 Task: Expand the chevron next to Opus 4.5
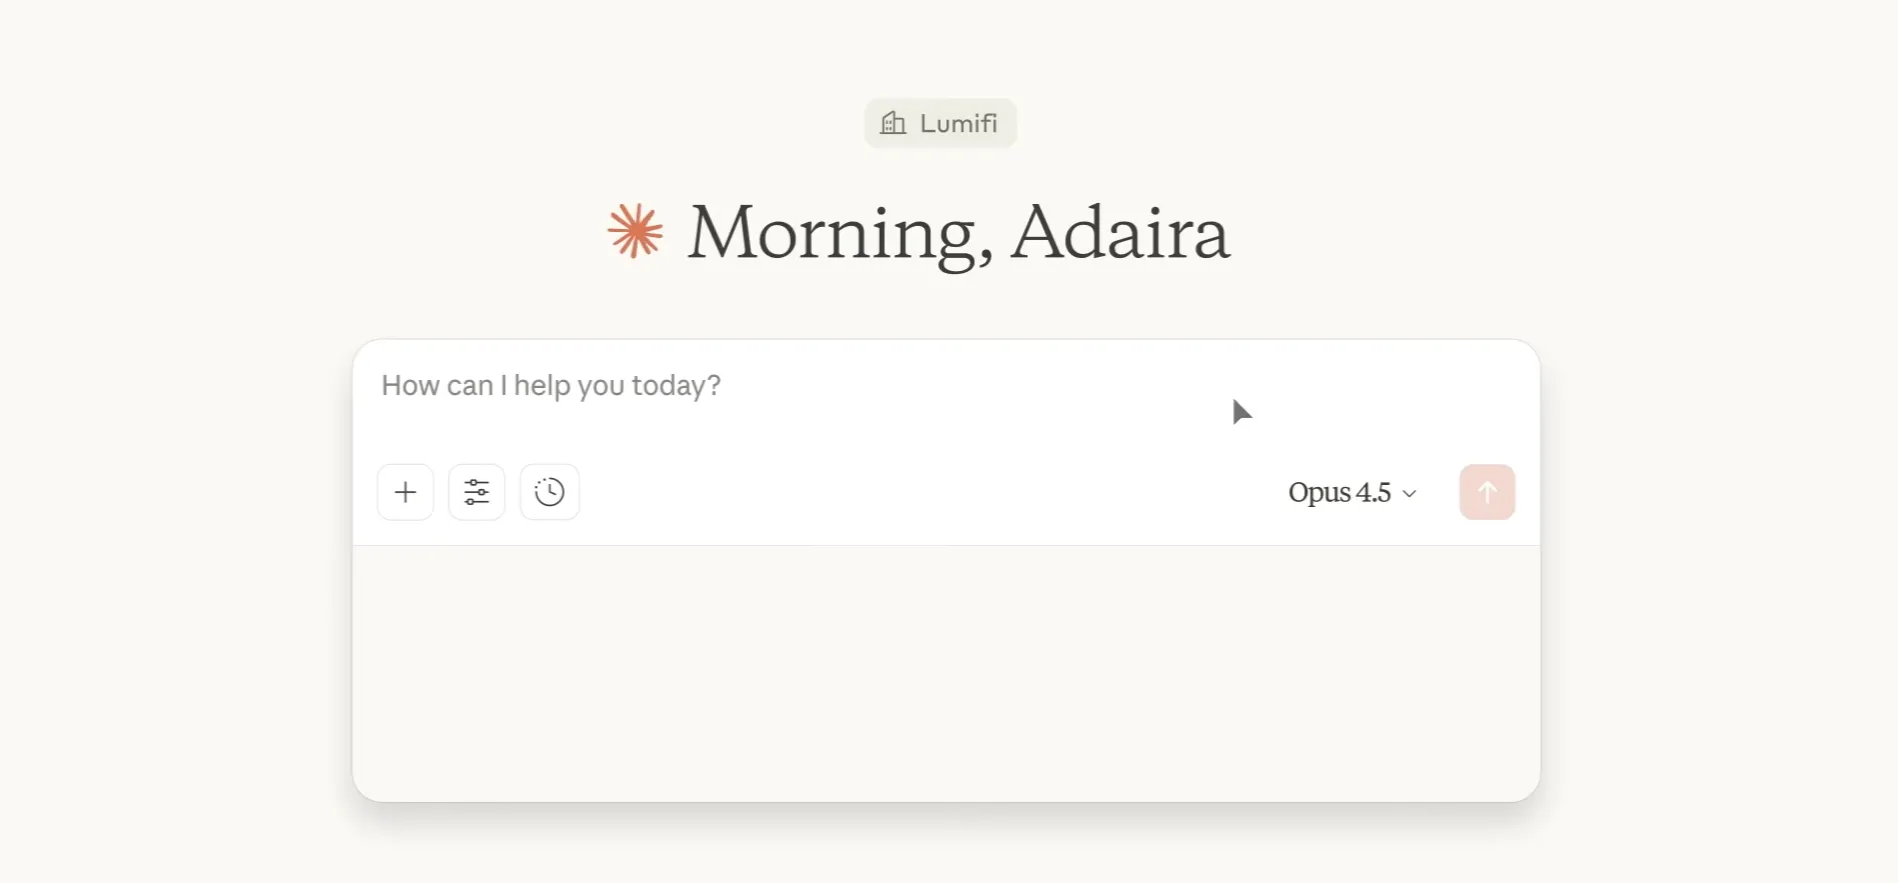1410,493
